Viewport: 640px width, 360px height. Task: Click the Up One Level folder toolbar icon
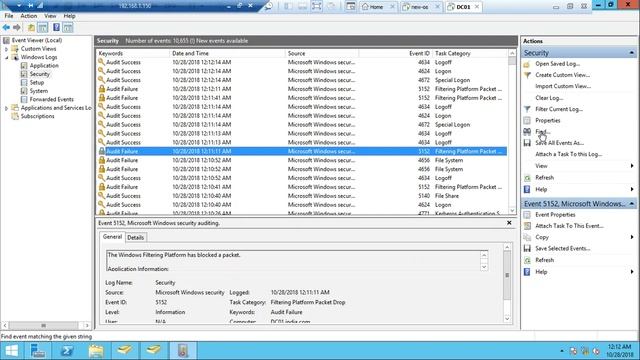pos(31,27)
